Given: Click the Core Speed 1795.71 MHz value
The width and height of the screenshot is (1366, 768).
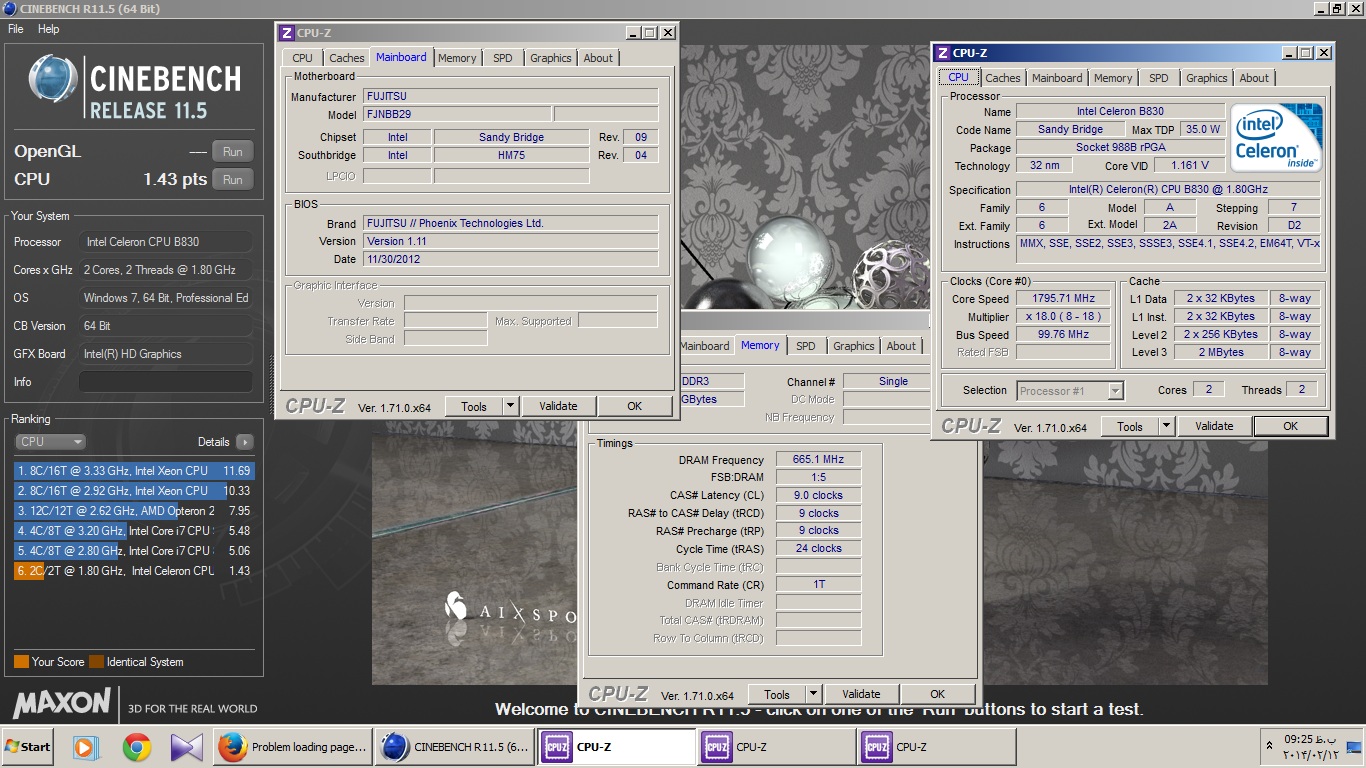Looking at the screenshot, I should [x=1064, y=299].
